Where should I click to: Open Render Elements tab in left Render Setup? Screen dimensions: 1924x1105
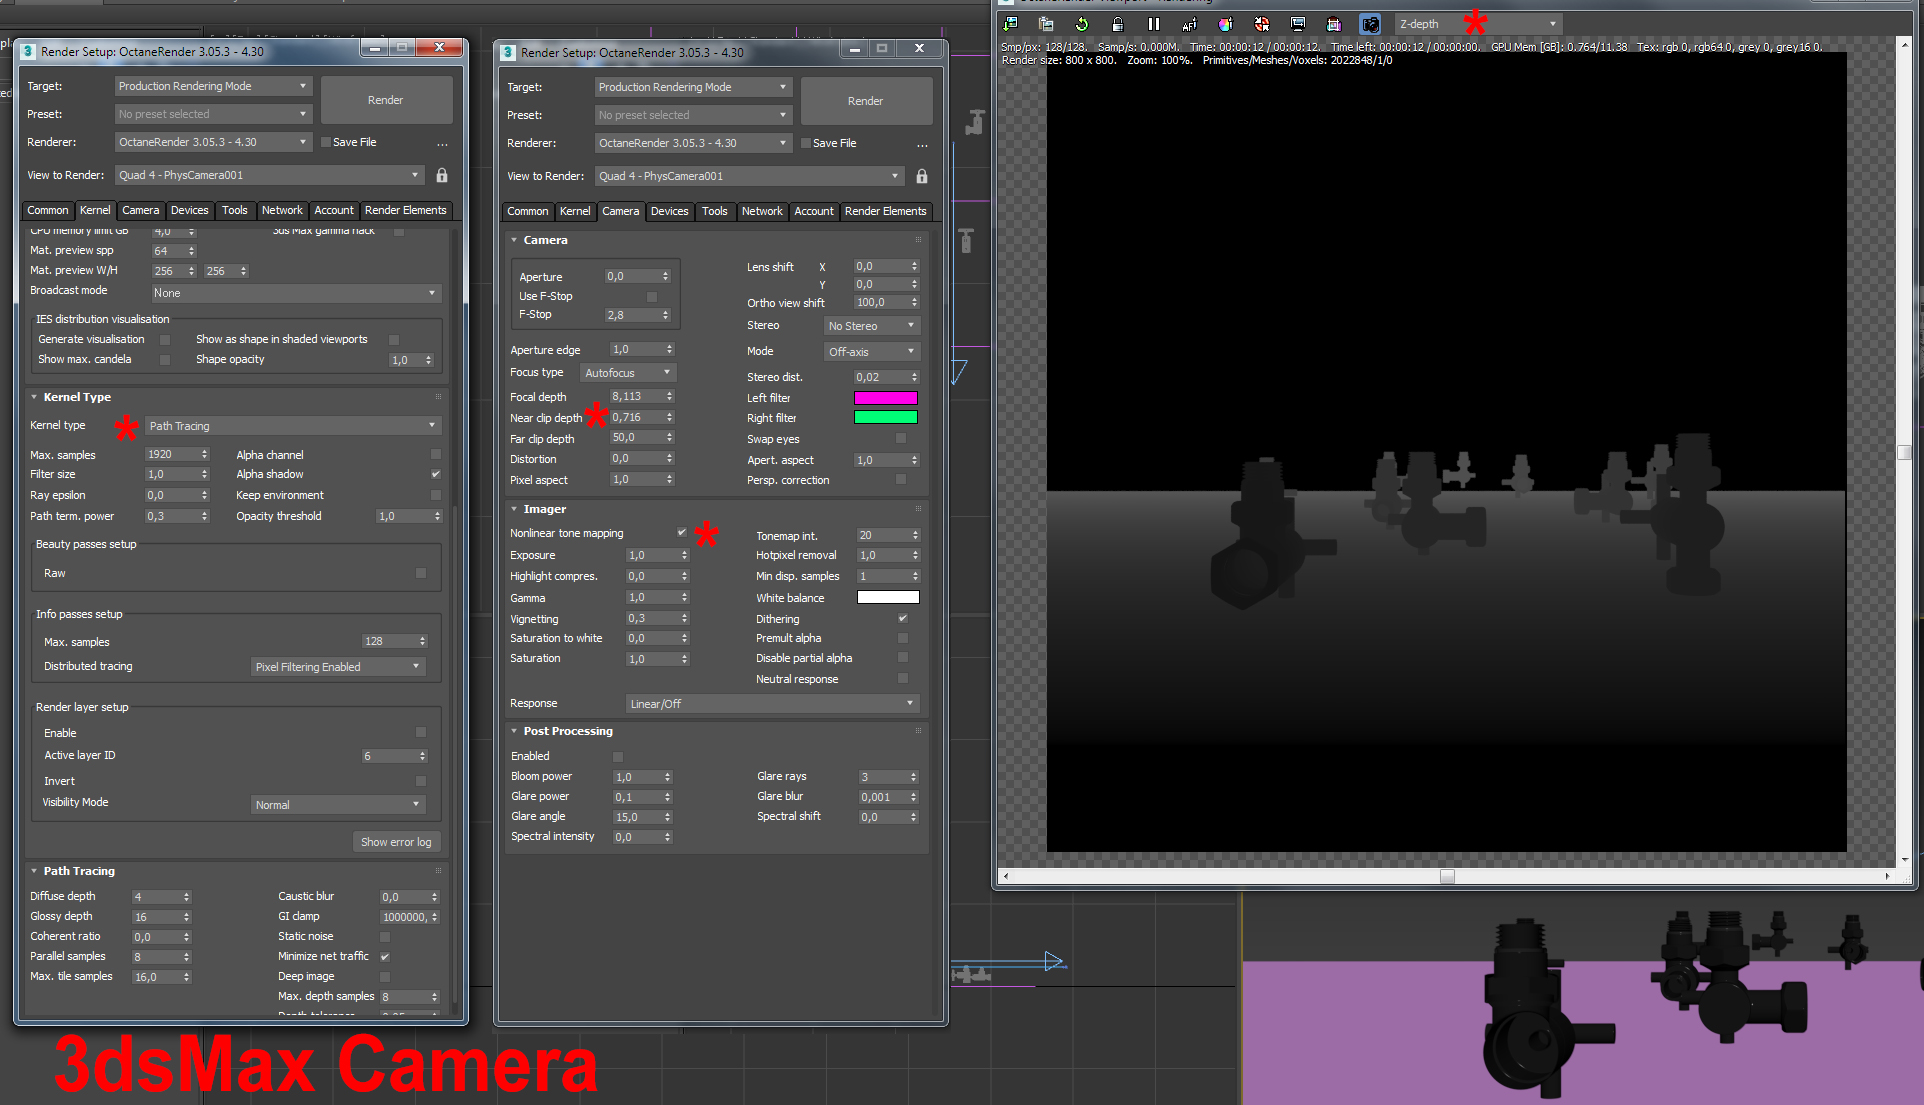tap(405, 210)
